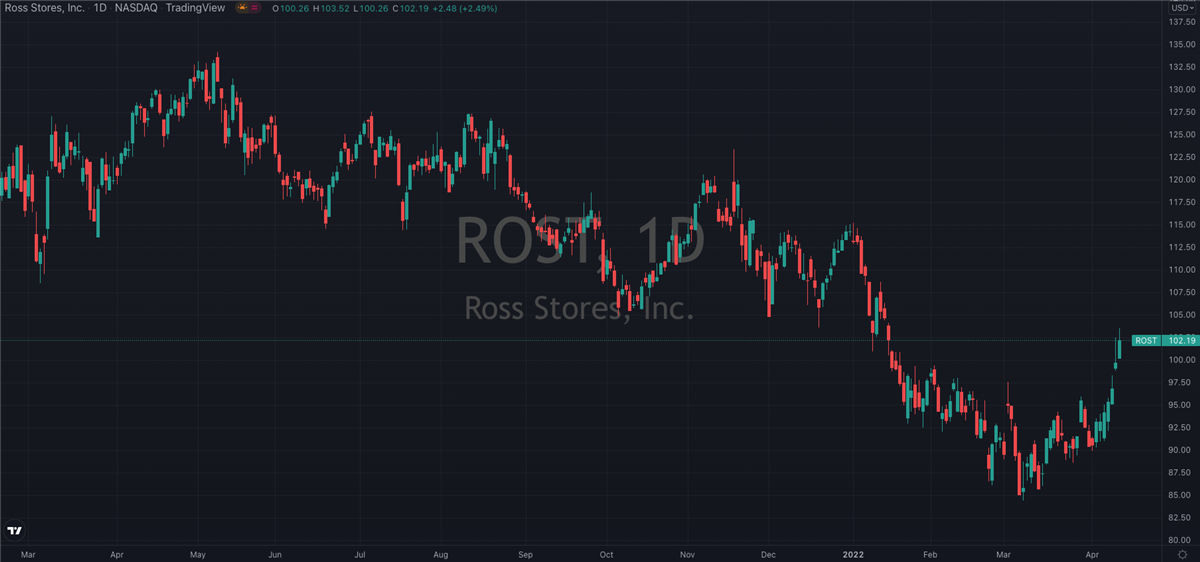Click the TradingView text in header
The image size is (1200, 562).
198,8
